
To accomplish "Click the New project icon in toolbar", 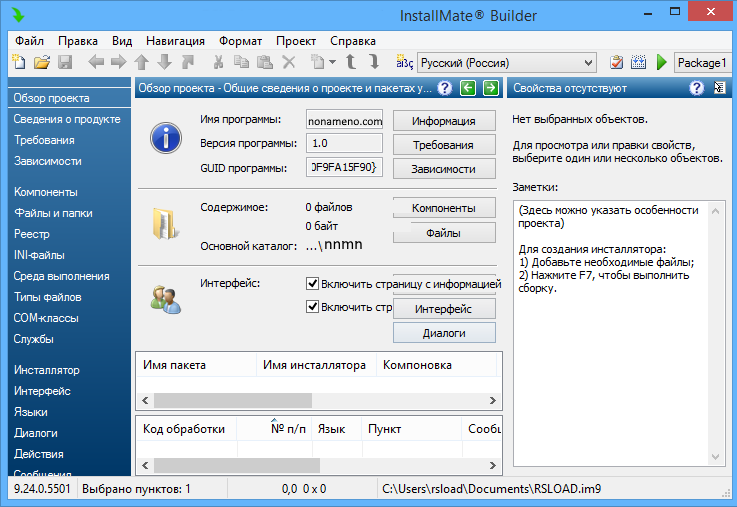I will point(18,62).
